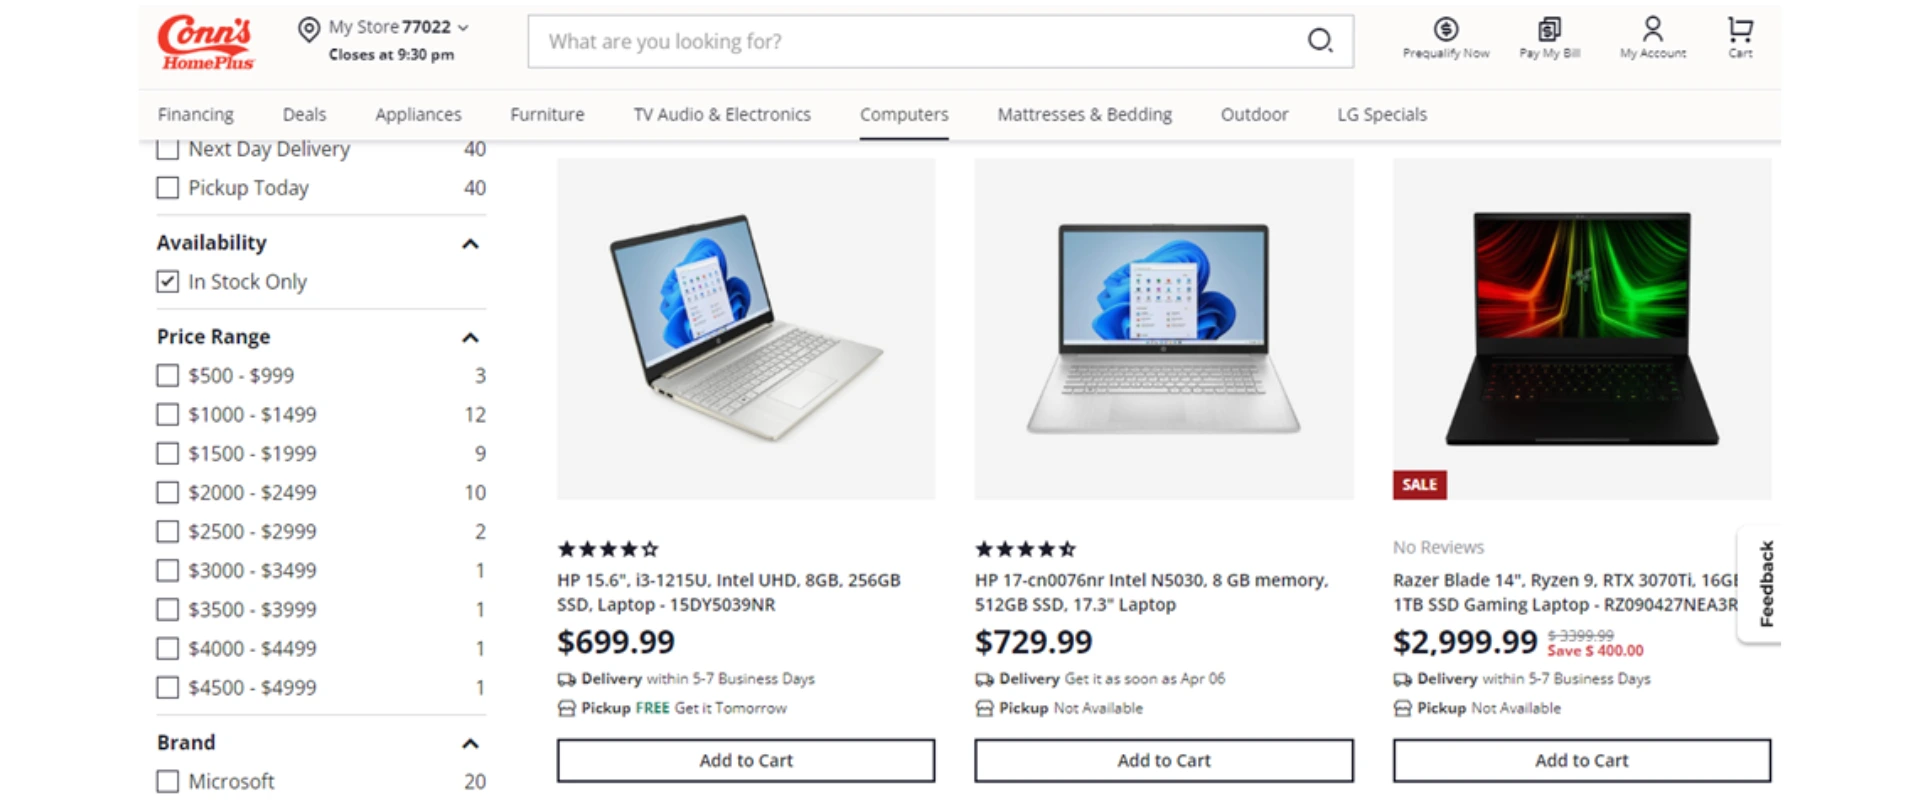Click inside the search input field
The height and width of the screenshot is (800, 1920).
point(900,41)
